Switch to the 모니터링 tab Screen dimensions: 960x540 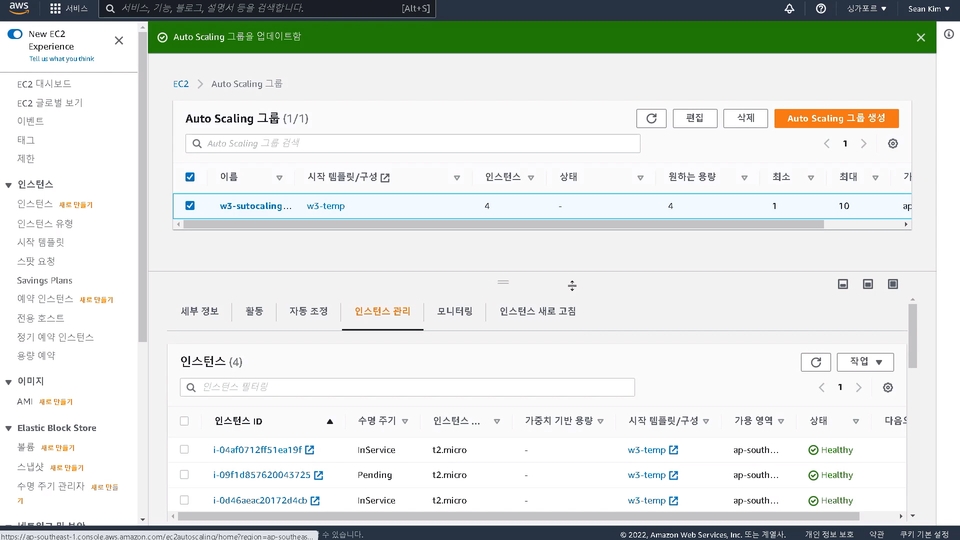coord(455,311)
